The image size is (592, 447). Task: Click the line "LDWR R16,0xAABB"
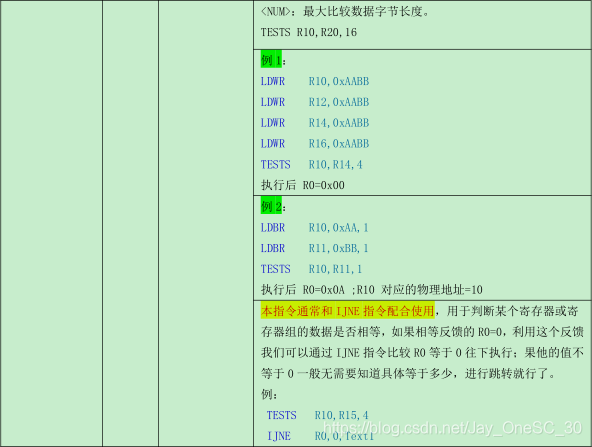point(314,144)
